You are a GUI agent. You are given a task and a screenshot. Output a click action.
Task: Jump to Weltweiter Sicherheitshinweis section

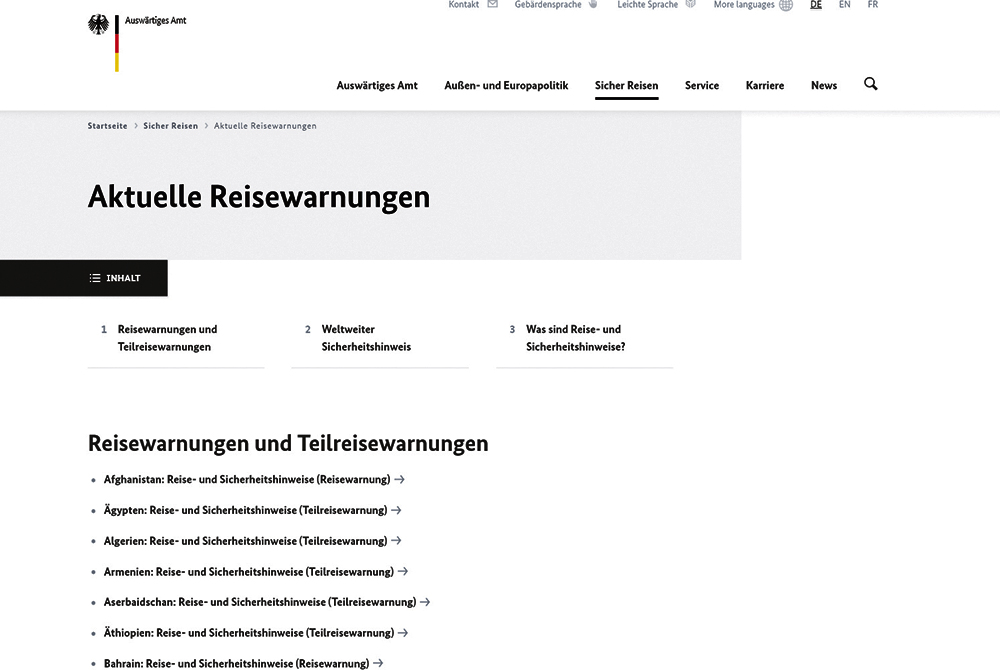coord(366,338)
